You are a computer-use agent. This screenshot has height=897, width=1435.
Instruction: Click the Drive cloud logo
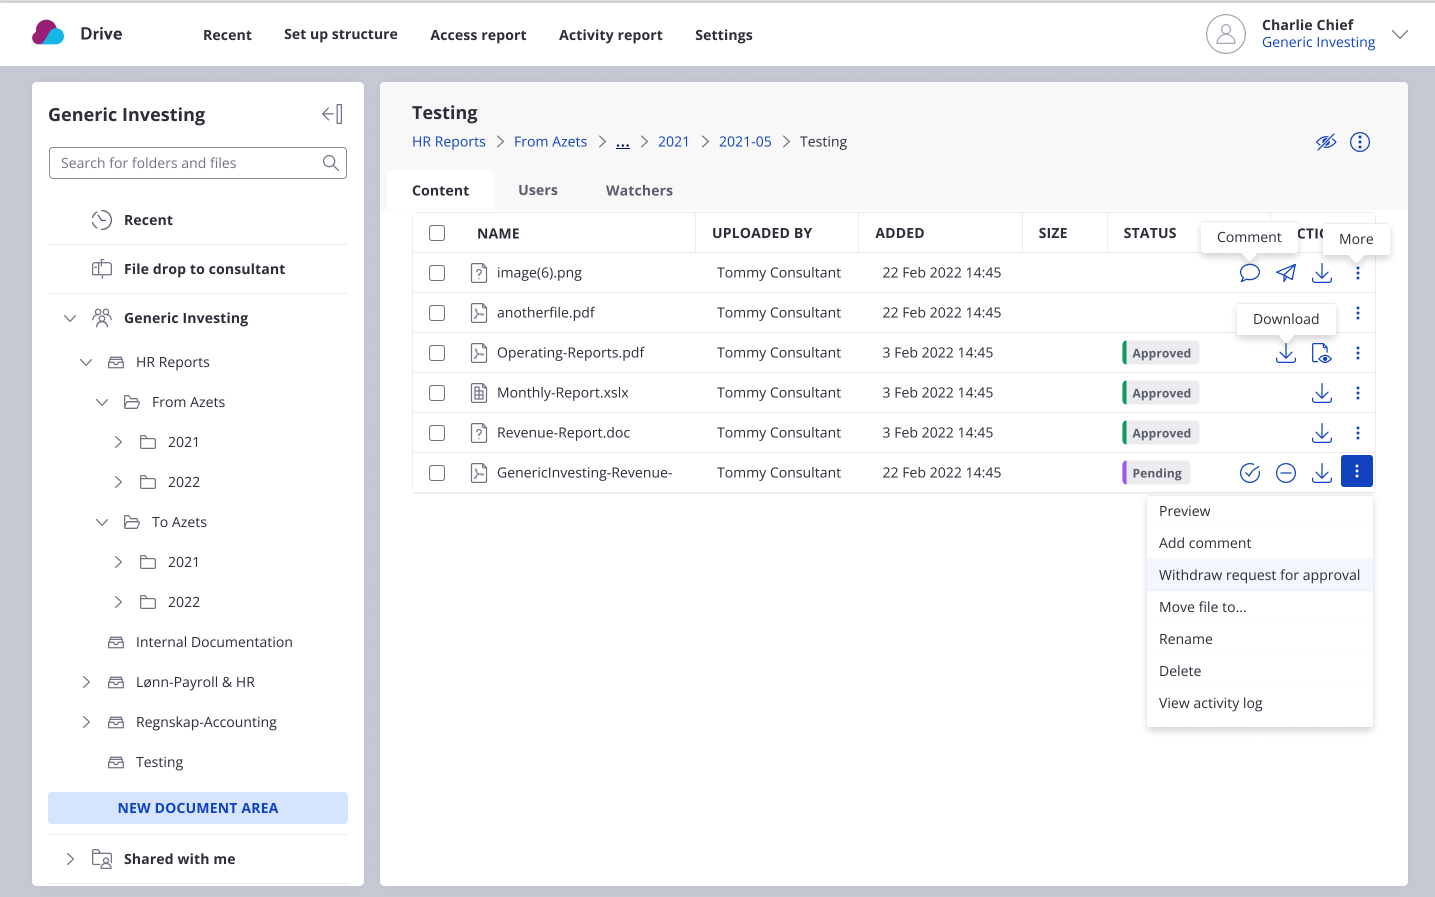pos(48,33)
